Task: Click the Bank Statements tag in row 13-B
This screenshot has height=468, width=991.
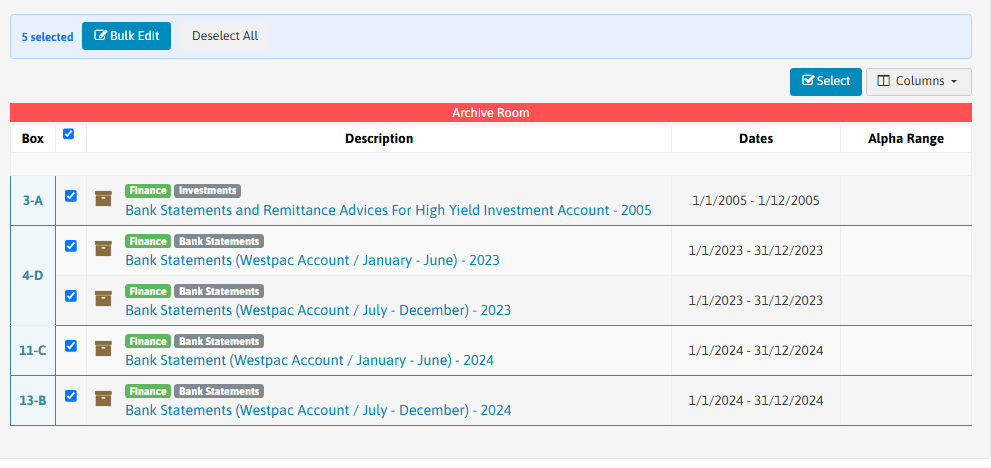Action: (x=219, y=391)
